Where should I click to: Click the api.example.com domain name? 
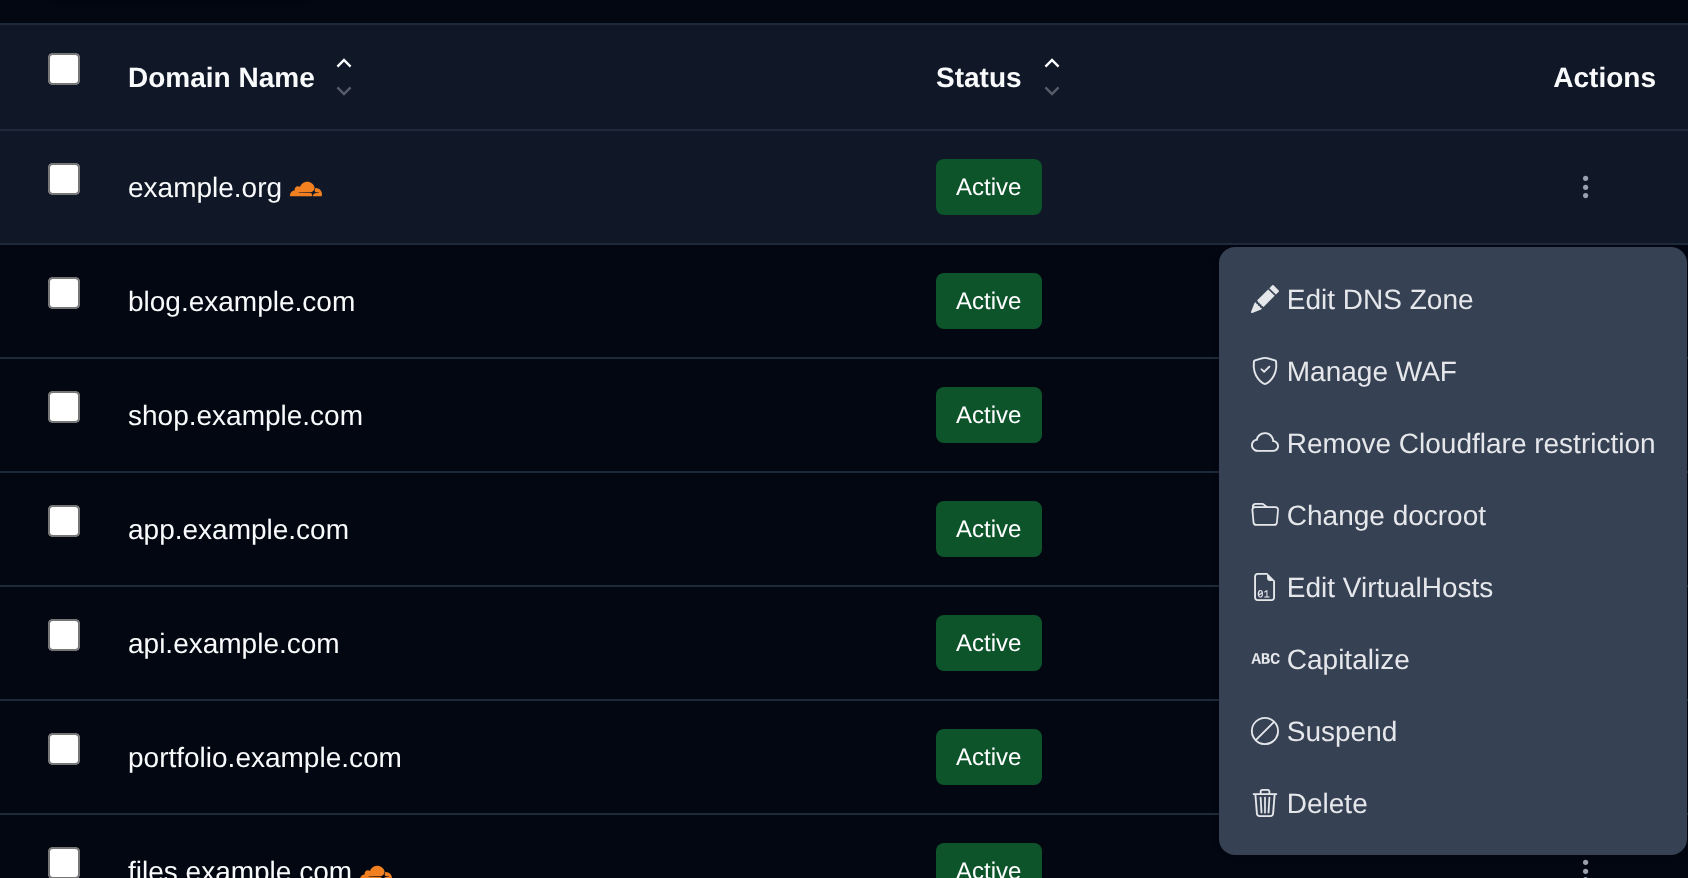[x=233, y=644]
